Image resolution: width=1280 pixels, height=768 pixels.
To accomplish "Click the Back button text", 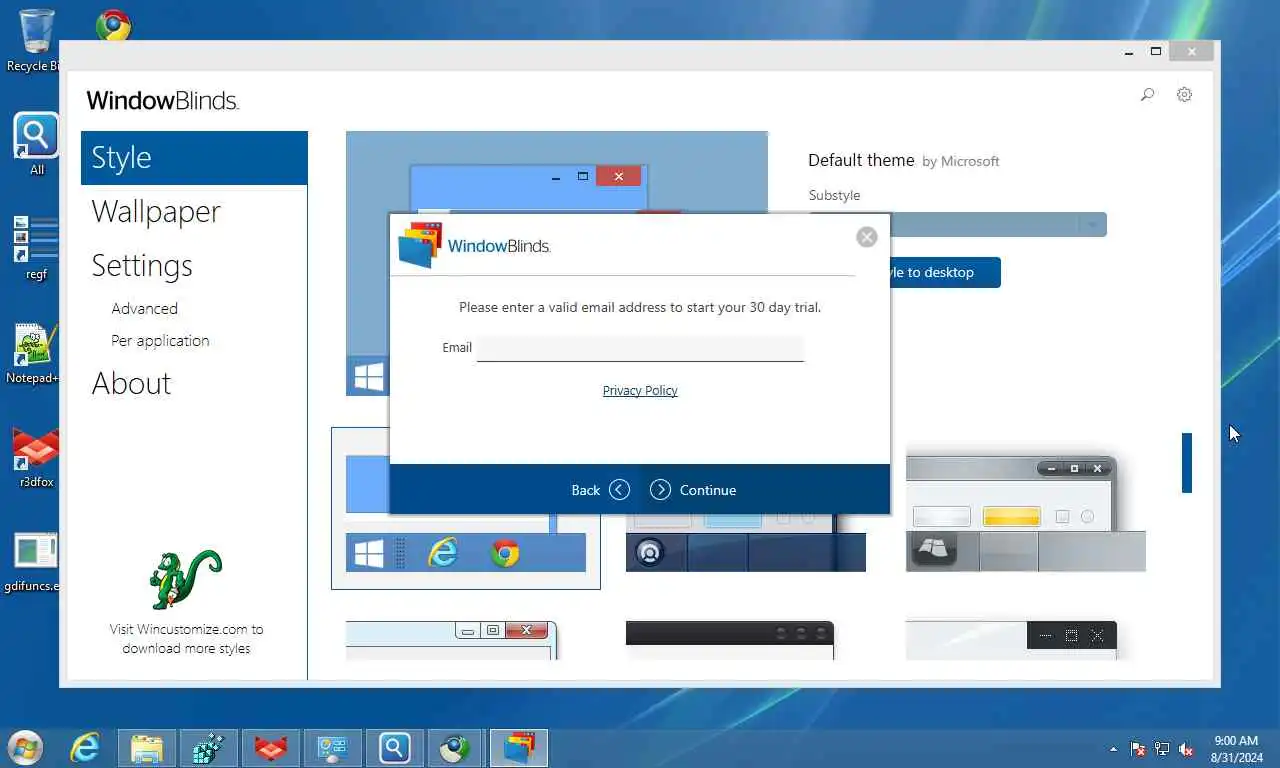I will point(586,490).
